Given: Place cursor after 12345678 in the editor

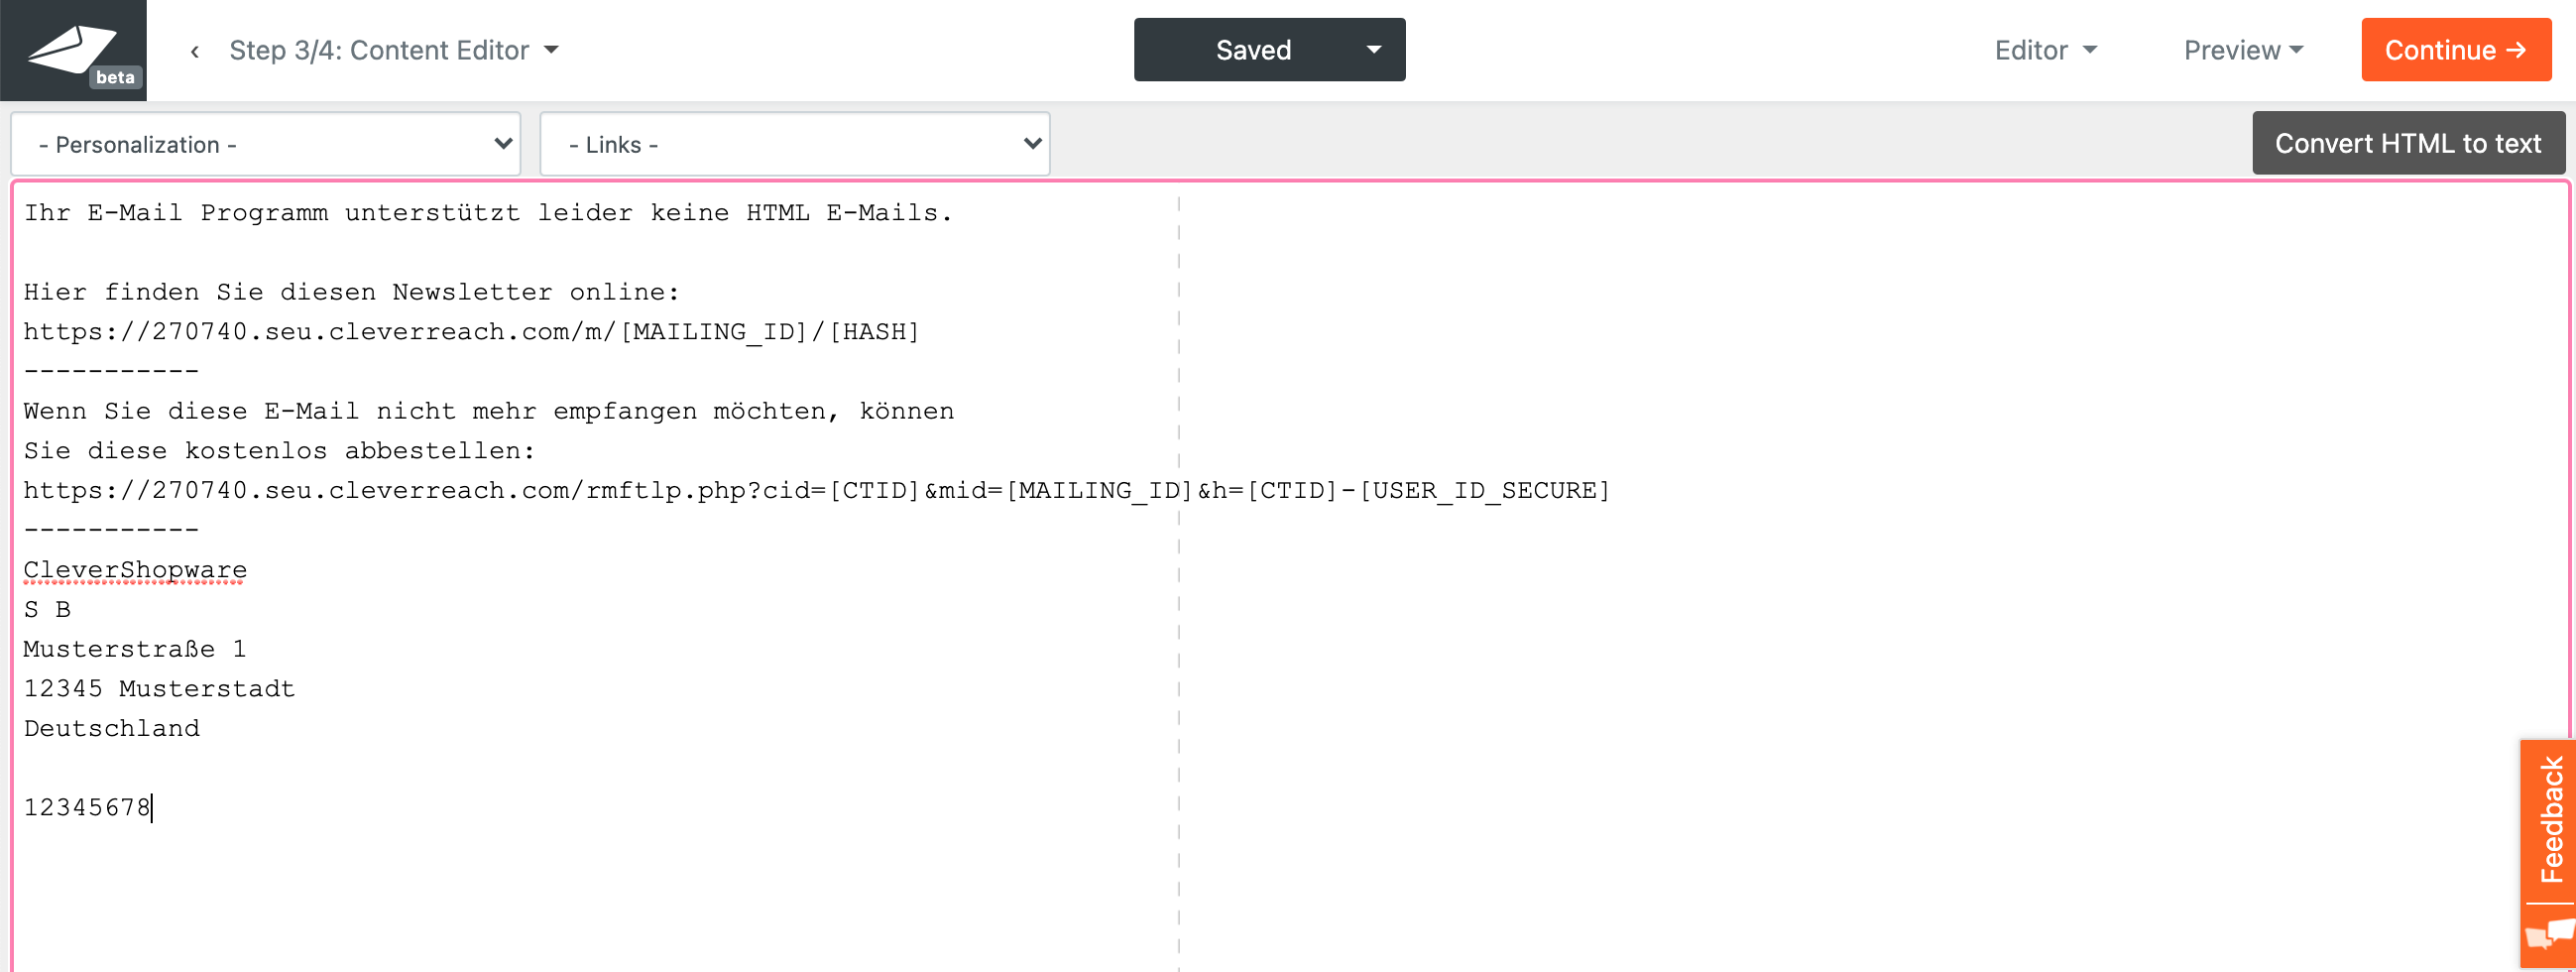Looking at the screenshot, I should pos(153,808).
